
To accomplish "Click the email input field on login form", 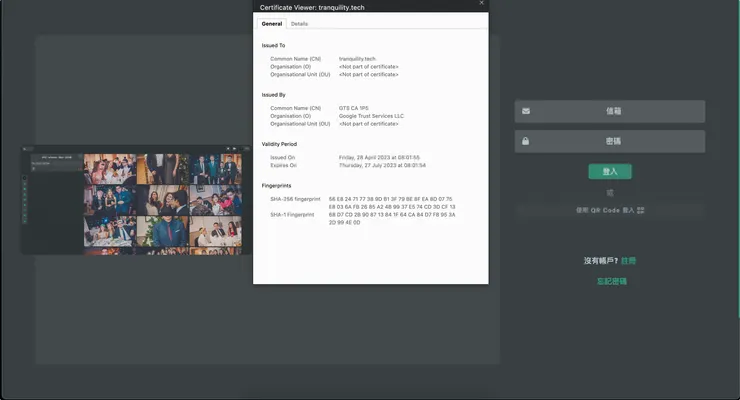I will pyautogui.click(x=610, y=111).
